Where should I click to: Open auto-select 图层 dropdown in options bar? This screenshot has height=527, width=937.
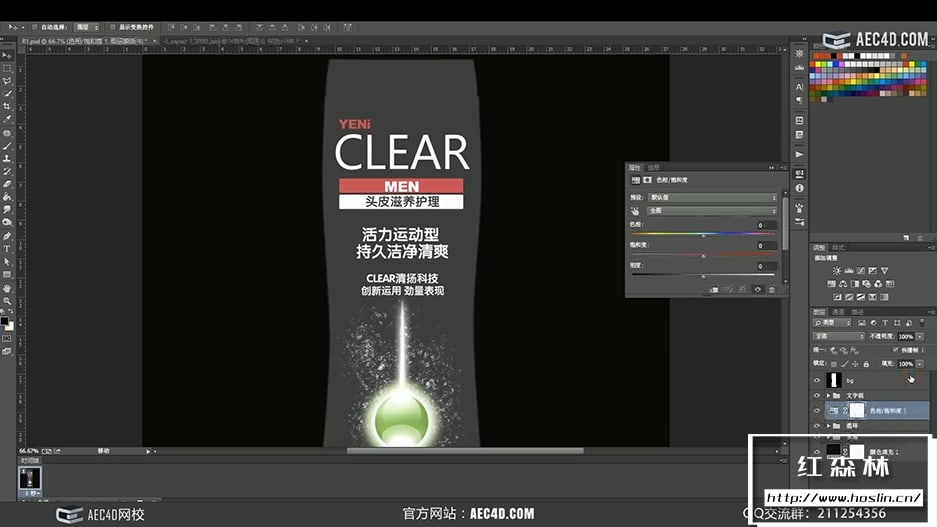coord(87,27)
